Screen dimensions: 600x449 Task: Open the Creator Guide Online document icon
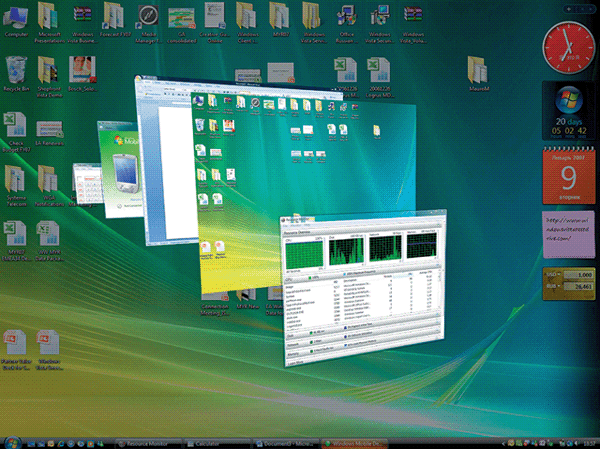(x=215, y=22)
